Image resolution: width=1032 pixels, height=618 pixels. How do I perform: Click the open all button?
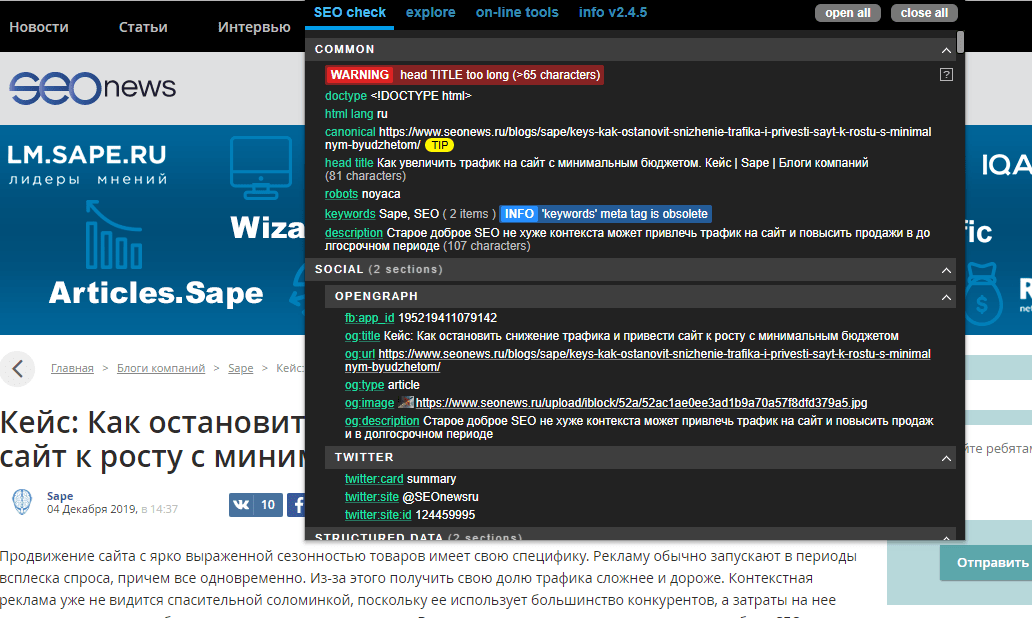coord(848,13)
